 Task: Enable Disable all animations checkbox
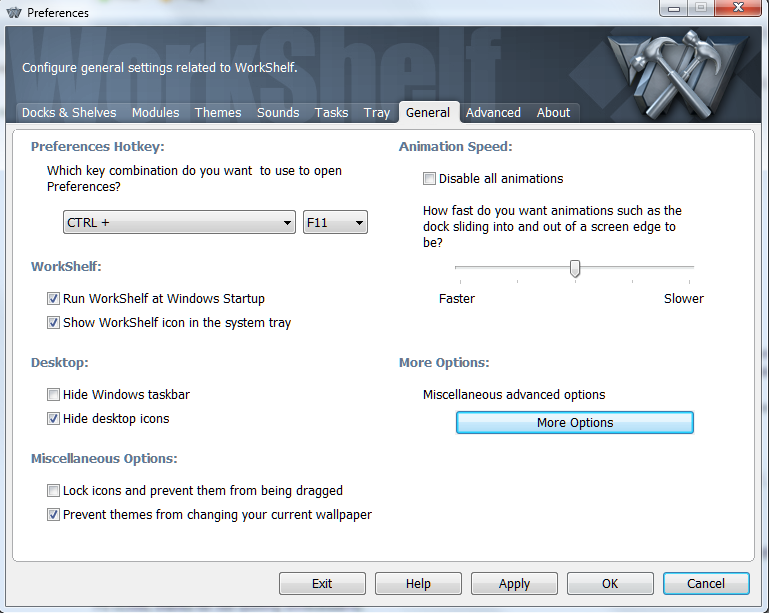[x=430, y=179]
